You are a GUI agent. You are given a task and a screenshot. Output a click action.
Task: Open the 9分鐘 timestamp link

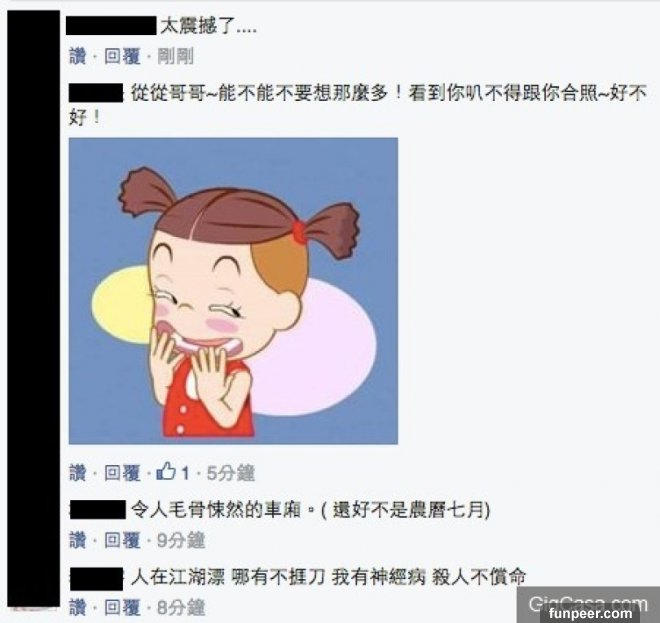pos(181,540)
